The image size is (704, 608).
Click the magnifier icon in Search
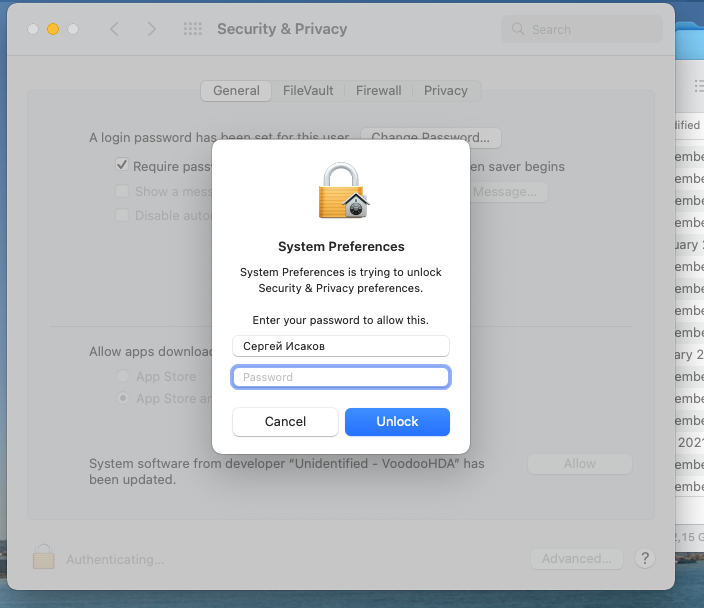pyautogui.click(x=518, y=29)
